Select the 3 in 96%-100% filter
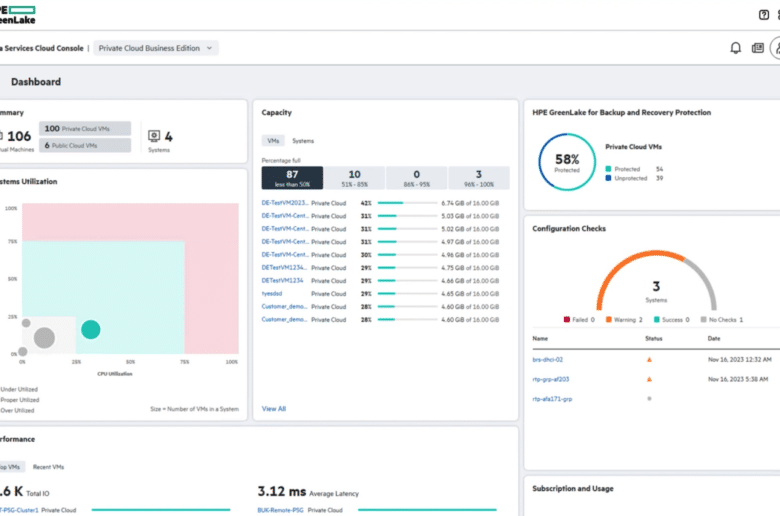This screenshot has width=780, height=516. point(479,178)
